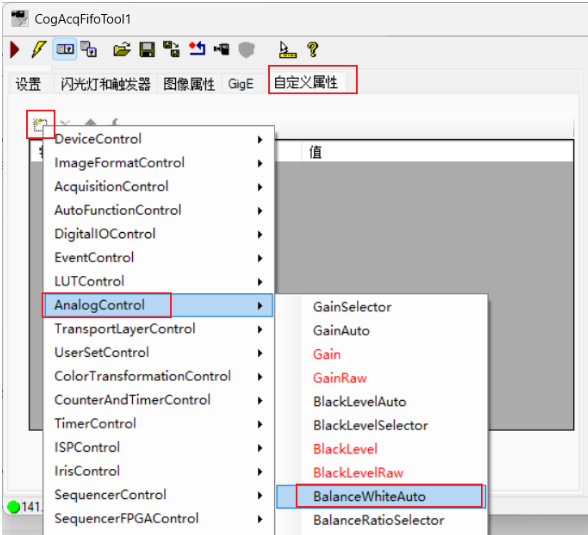Open the 自定义属性 tab
Viewport: 588px width, 535px height.
tap(306, 82)
